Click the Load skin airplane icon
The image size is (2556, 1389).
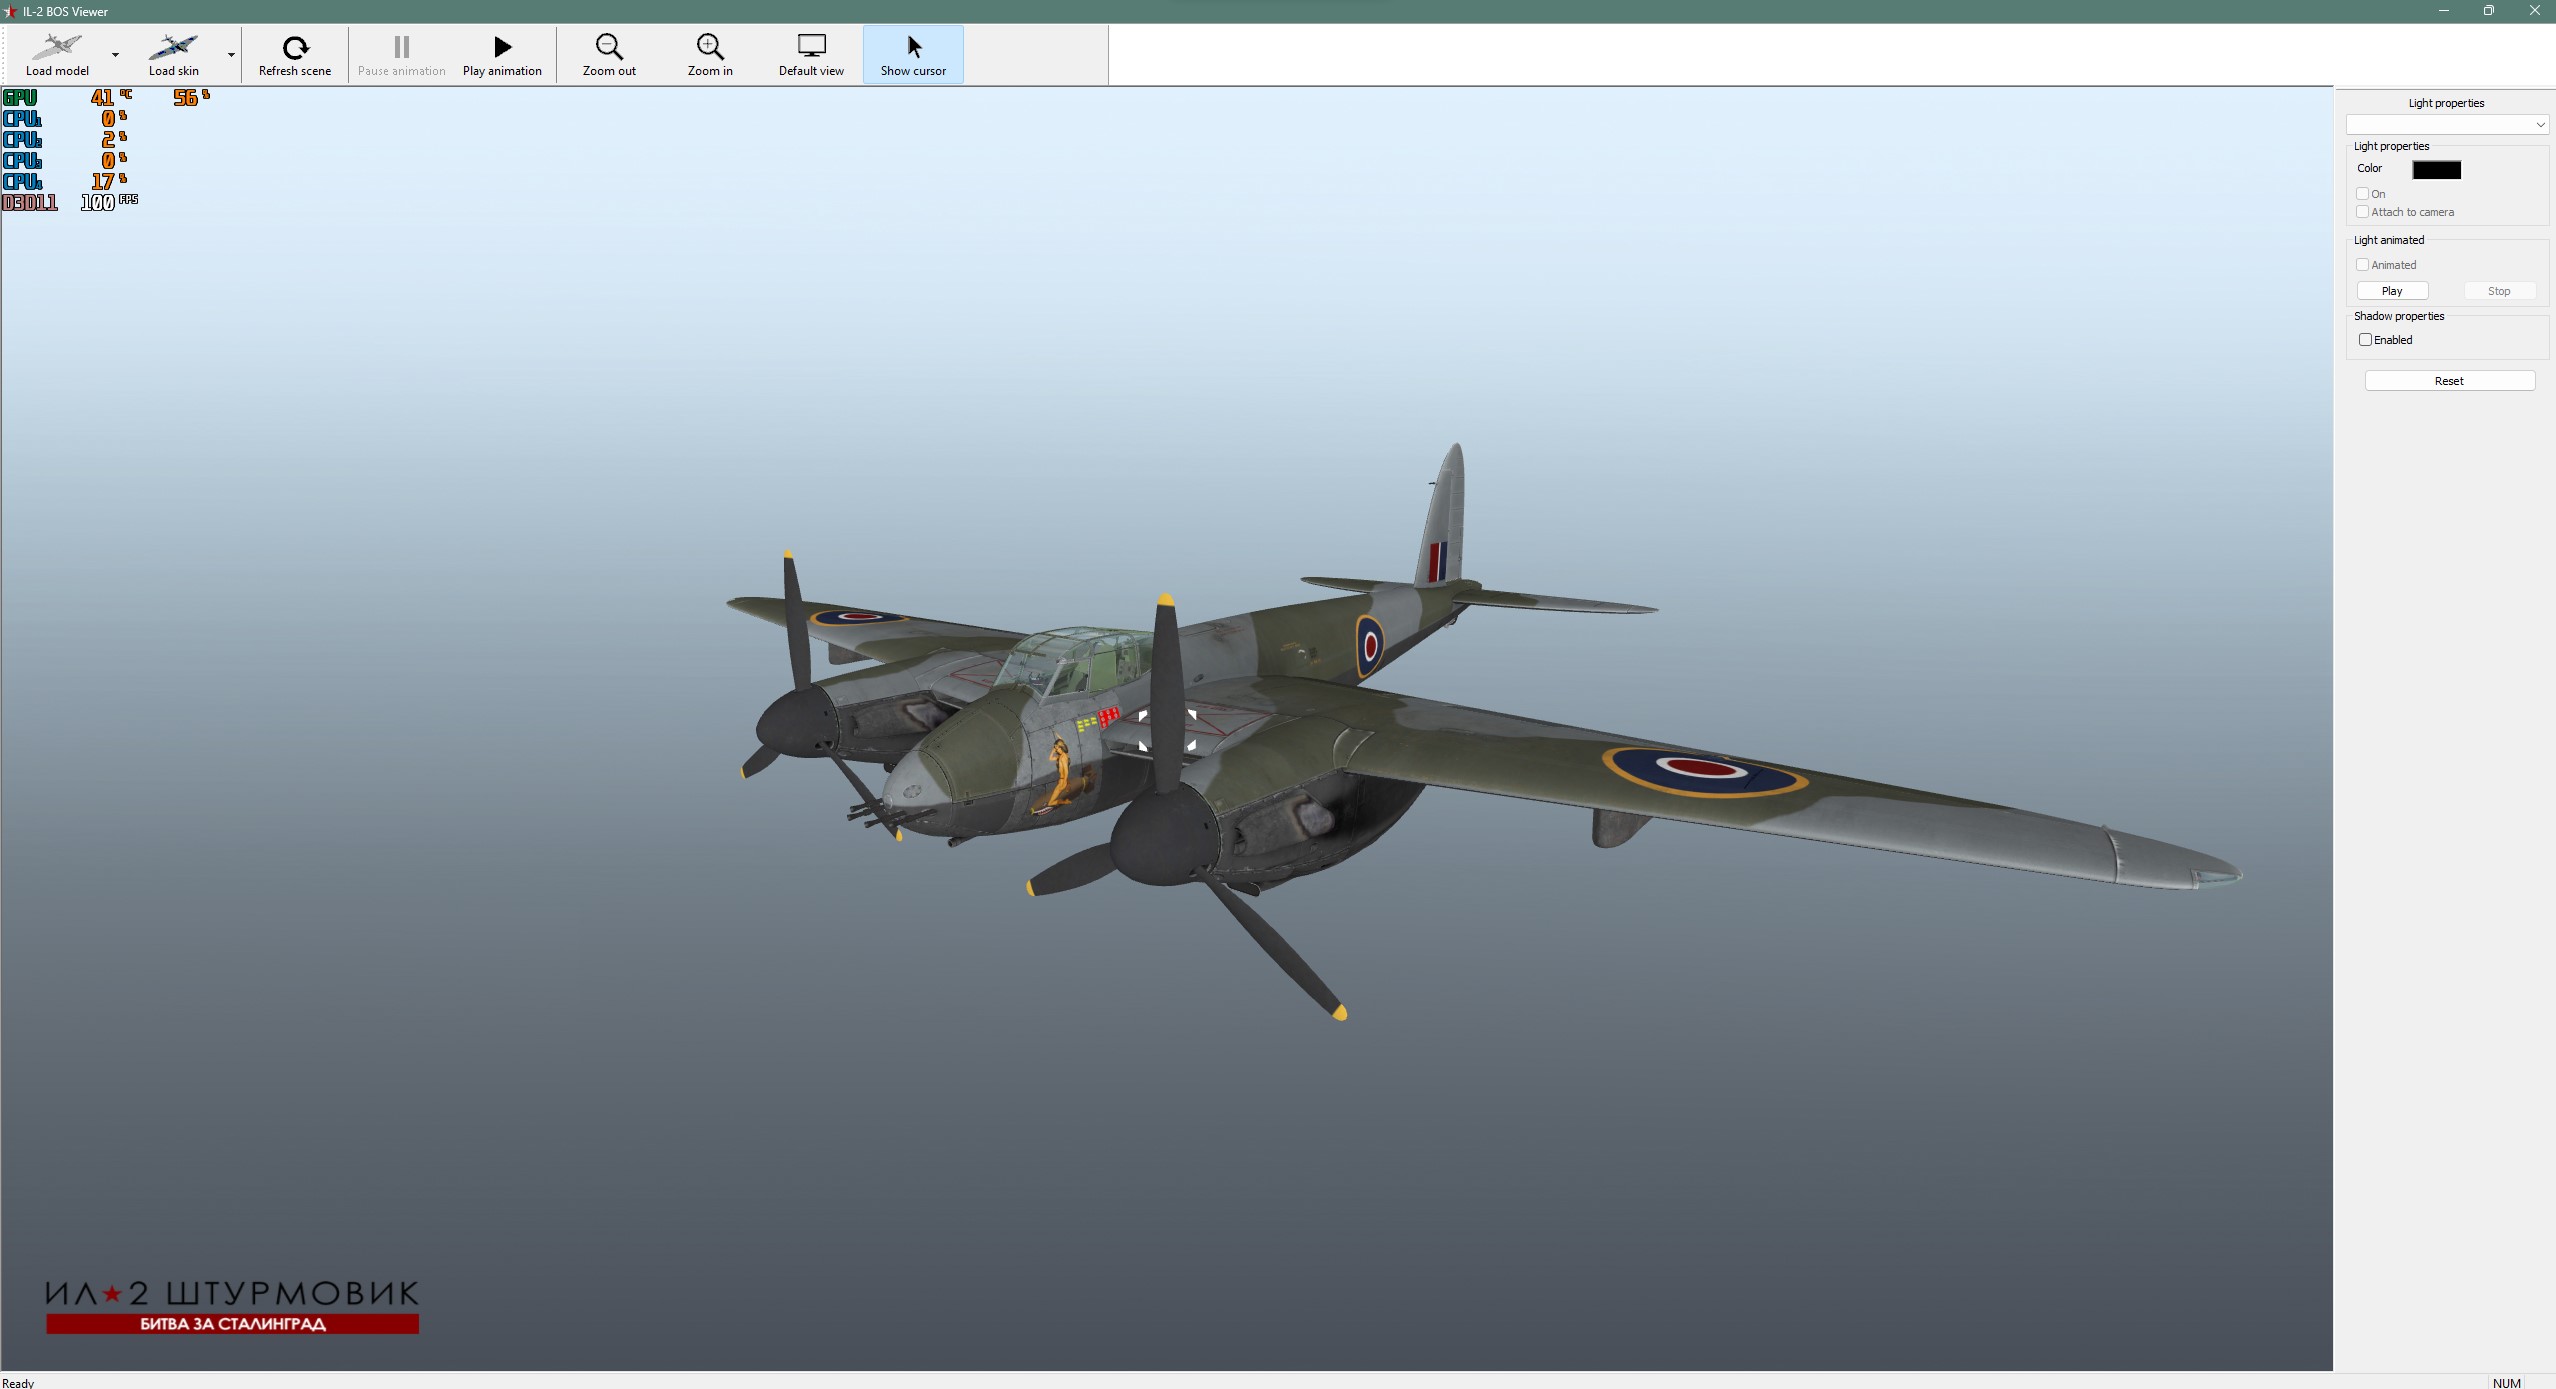pyautogui.click(x=173, y=46)
